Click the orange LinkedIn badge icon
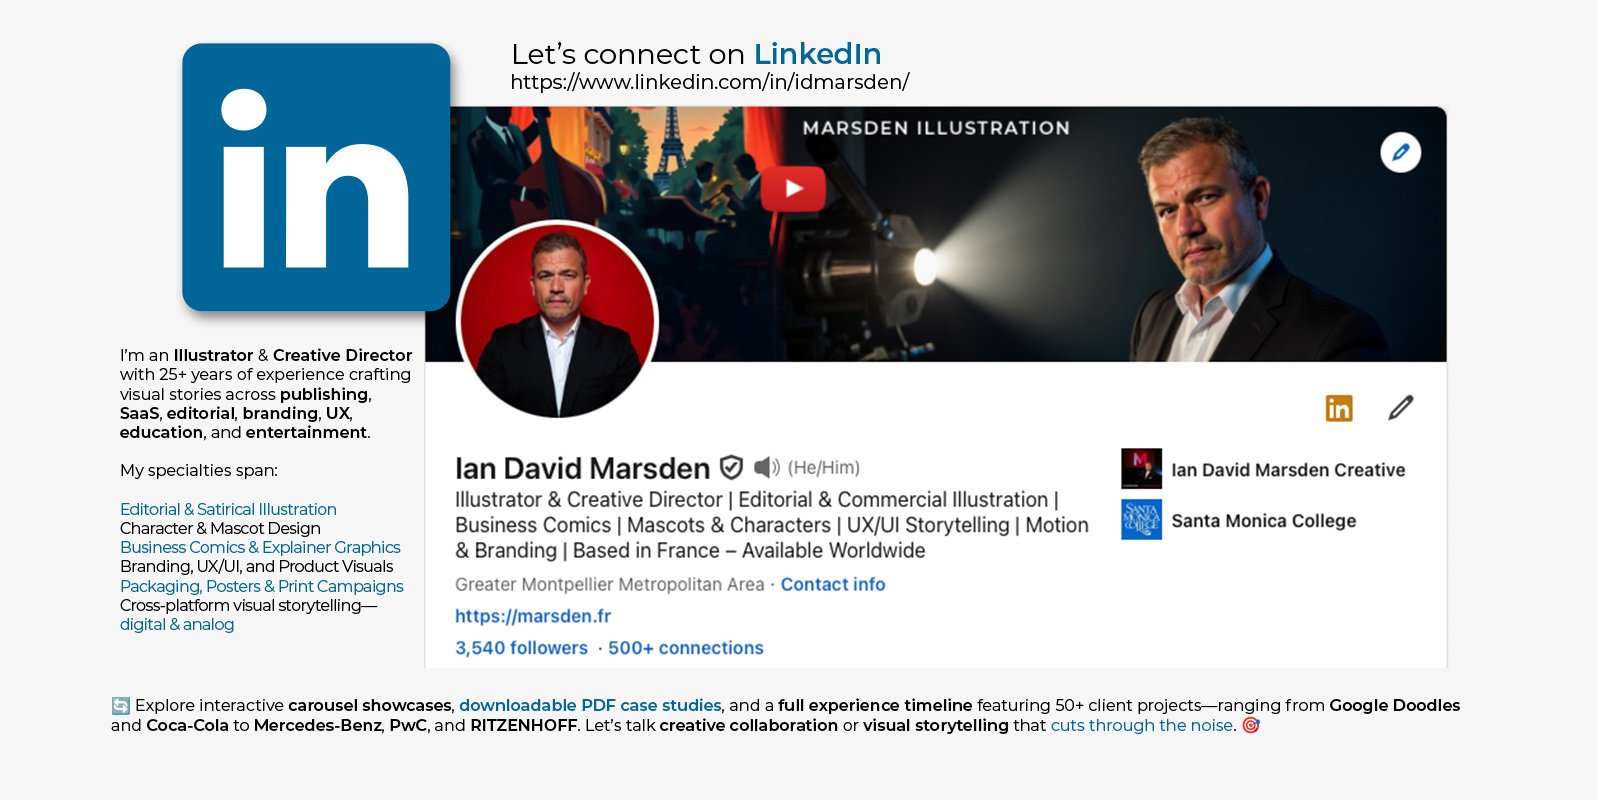The image size is (1598, 800). (x=1338, y=408)
